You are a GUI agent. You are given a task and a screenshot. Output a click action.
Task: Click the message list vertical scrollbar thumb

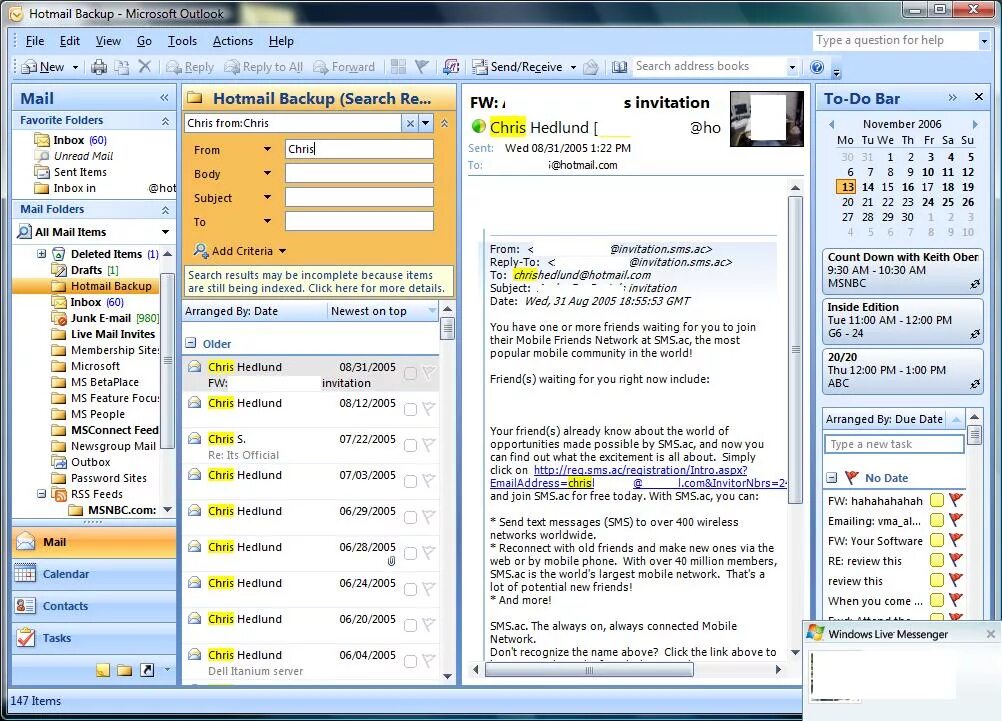point(447,329)
